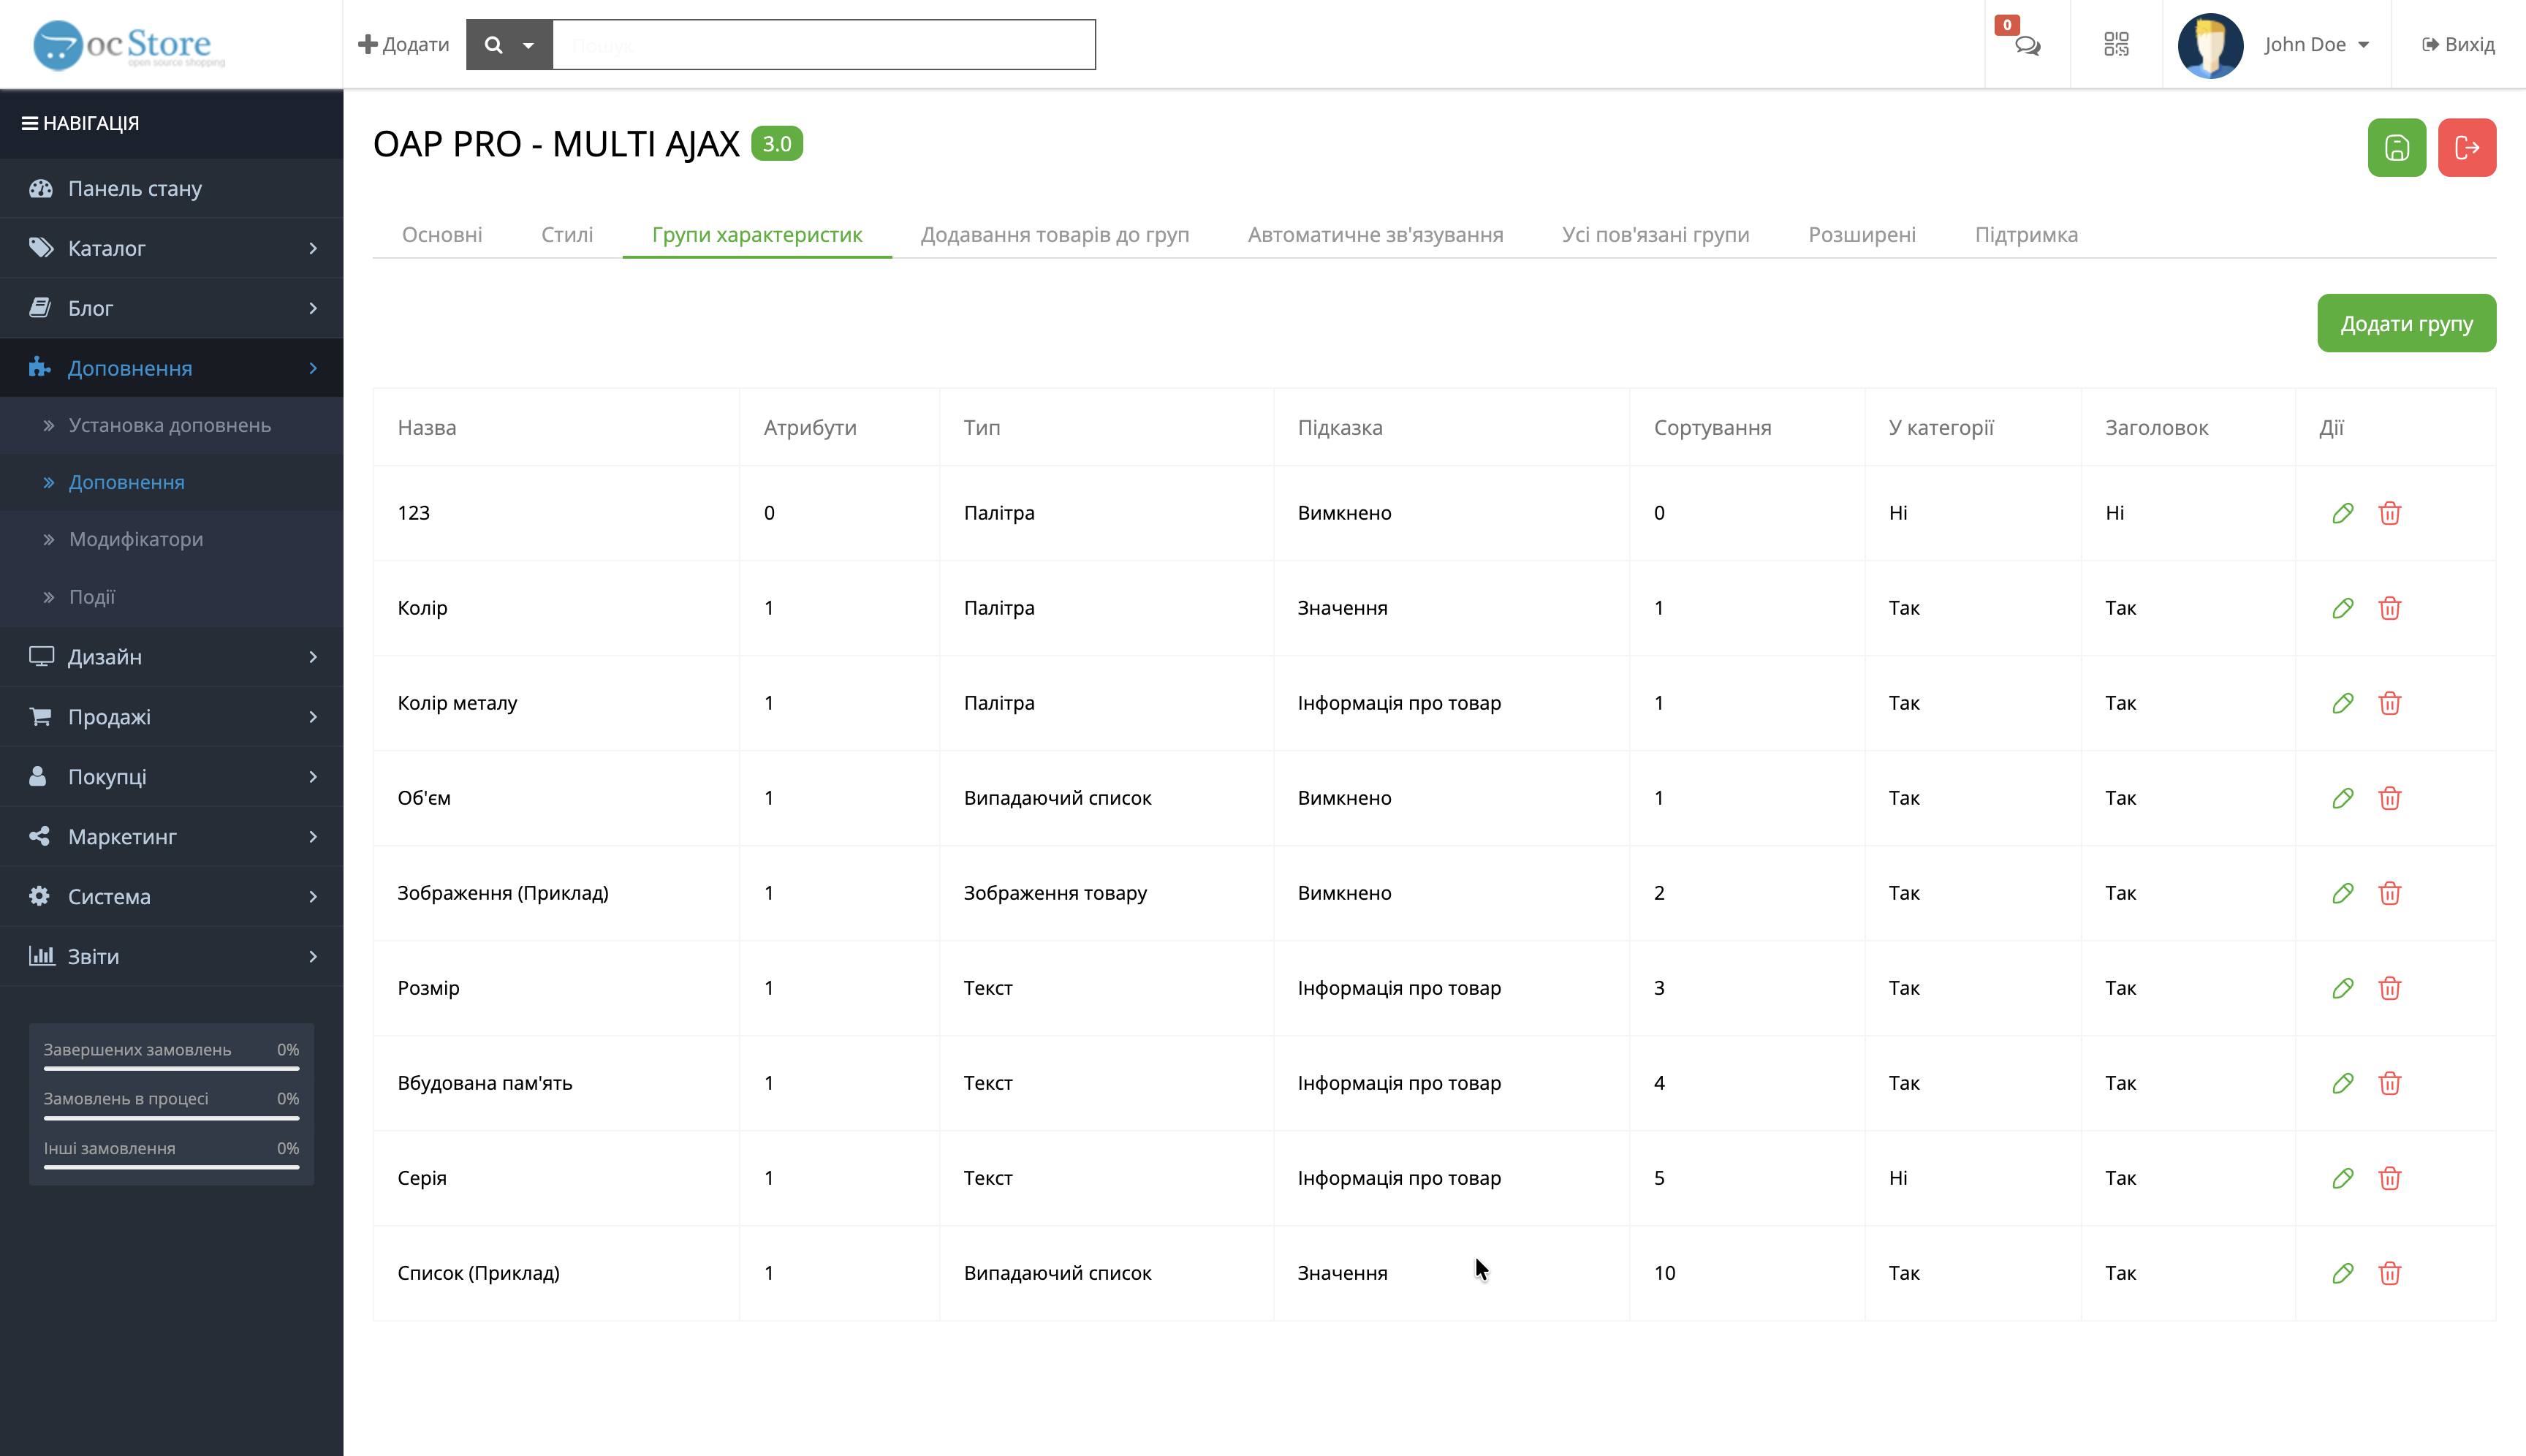Click the Вихід logout link
This screenshot has height=1456, width=2526.
point(2458,45)
